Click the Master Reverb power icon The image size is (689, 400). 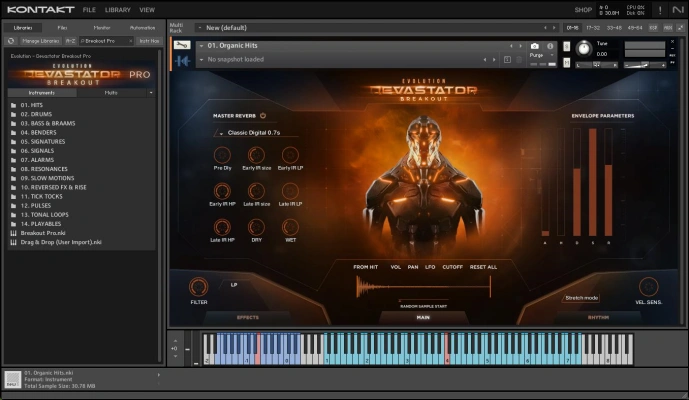click(x=263, y=116)
